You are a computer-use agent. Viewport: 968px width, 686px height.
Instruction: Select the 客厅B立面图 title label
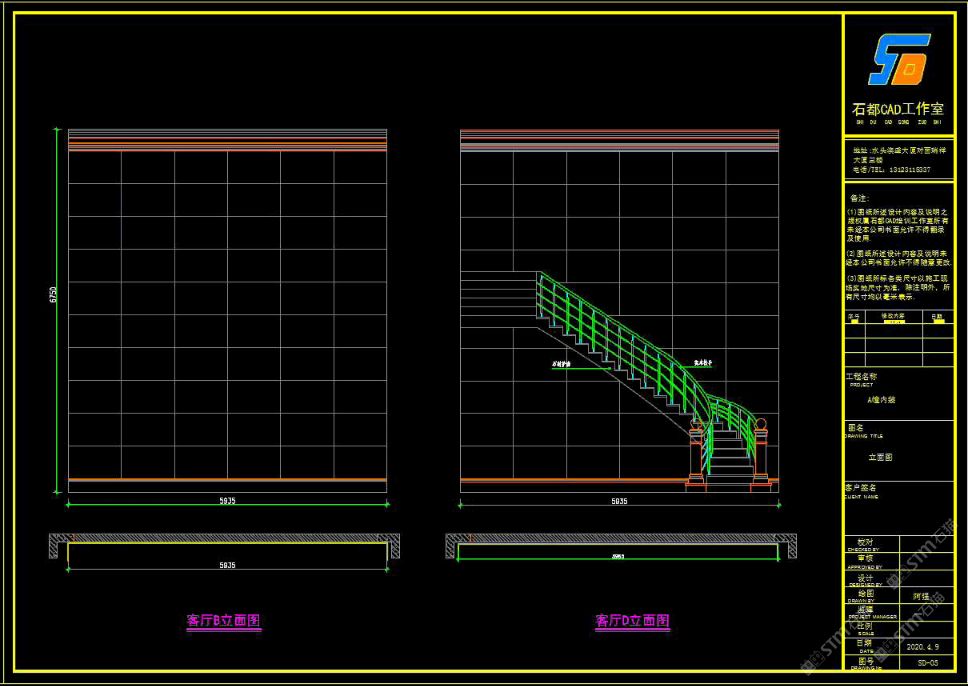224,621
